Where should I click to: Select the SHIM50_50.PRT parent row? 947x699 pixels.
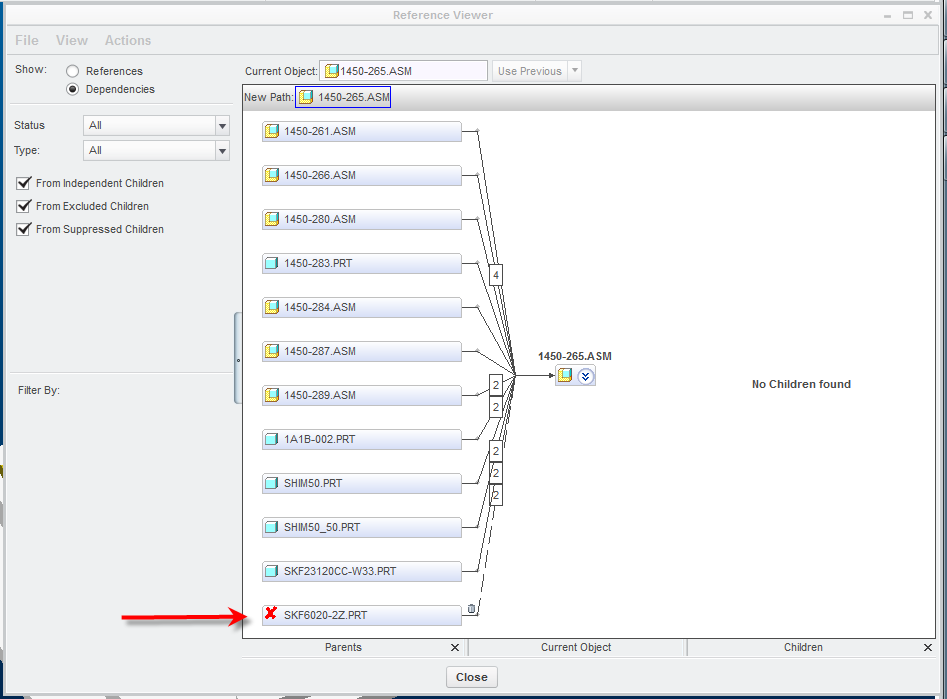pos(362,527)
